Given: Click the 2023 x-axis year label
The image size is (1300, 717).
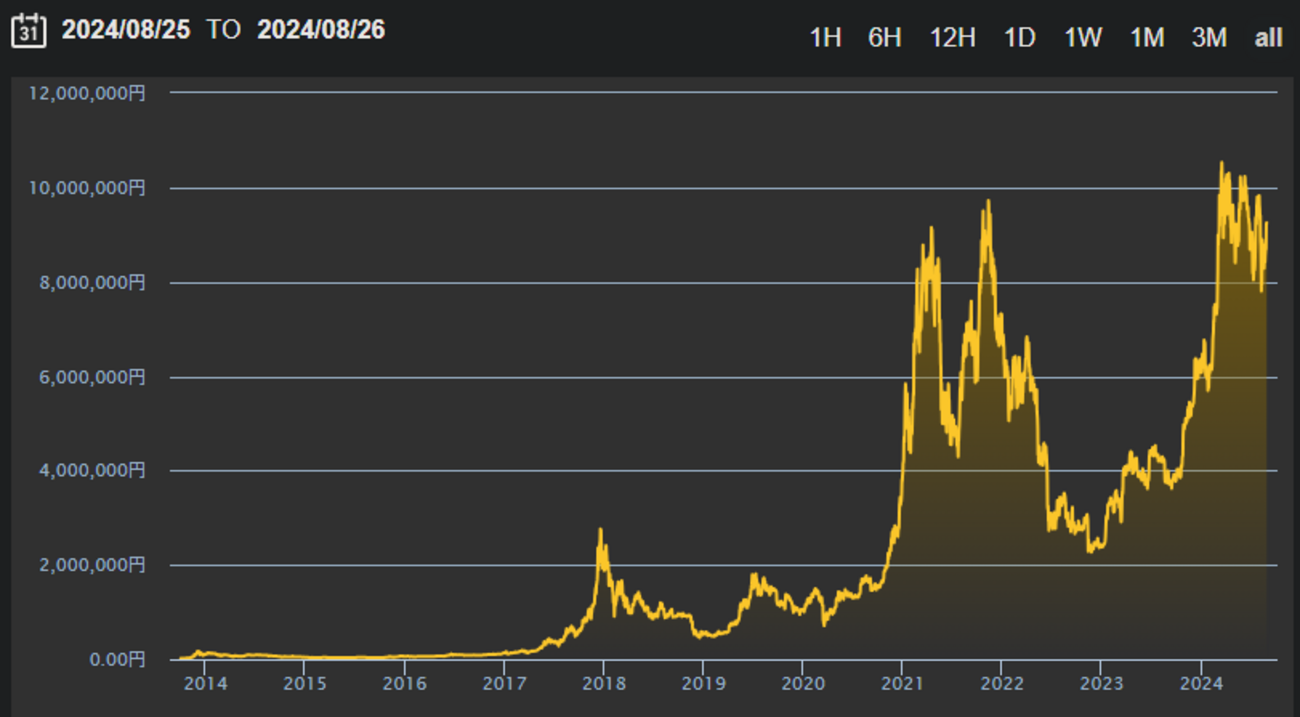Looking at the screenshot, I should (x=1101, y=683).
